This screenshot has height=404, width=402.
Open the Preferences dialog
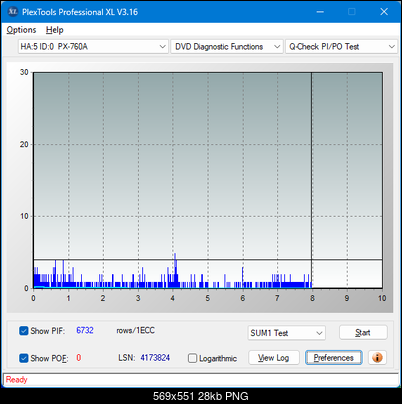(x=334, y=358)
